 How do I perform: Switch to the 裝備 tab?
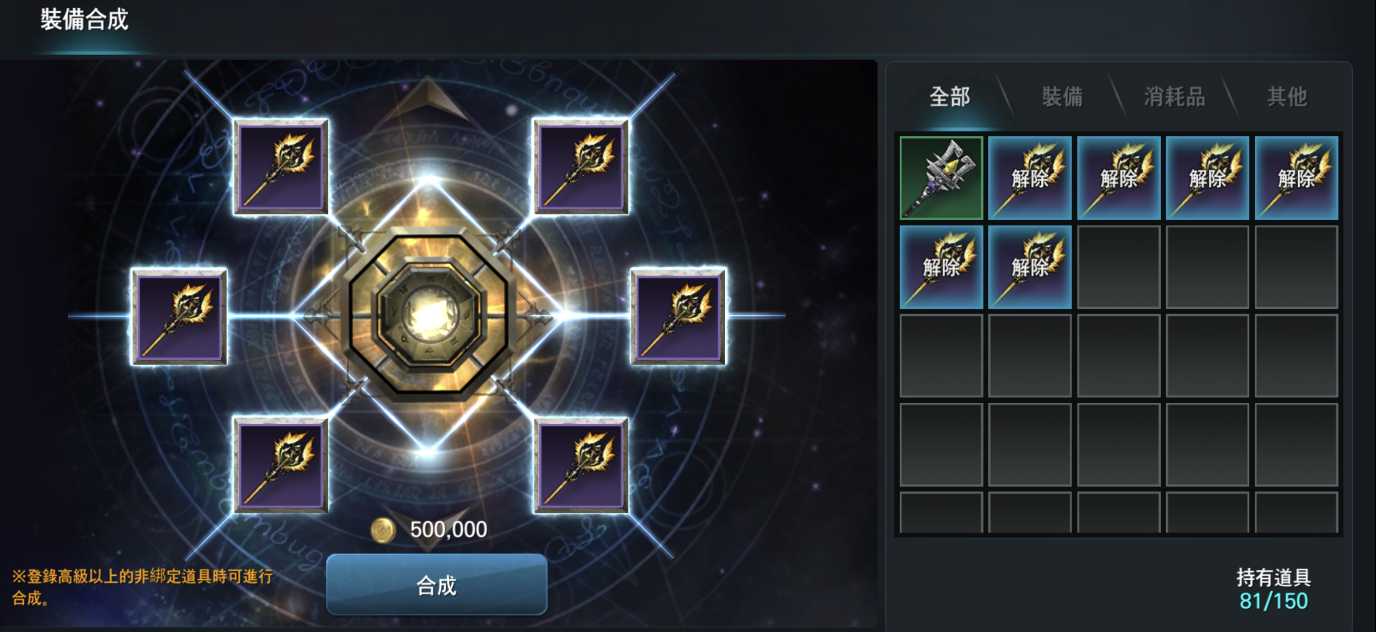coord(1062,97)
